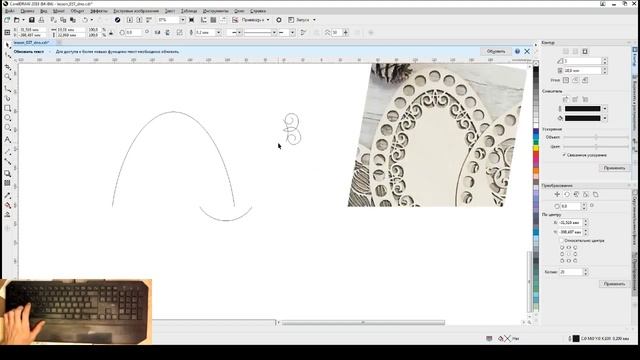The image size is (640, 360).
Task: Select the top-left anchor point option
Action: pos(562,248)
